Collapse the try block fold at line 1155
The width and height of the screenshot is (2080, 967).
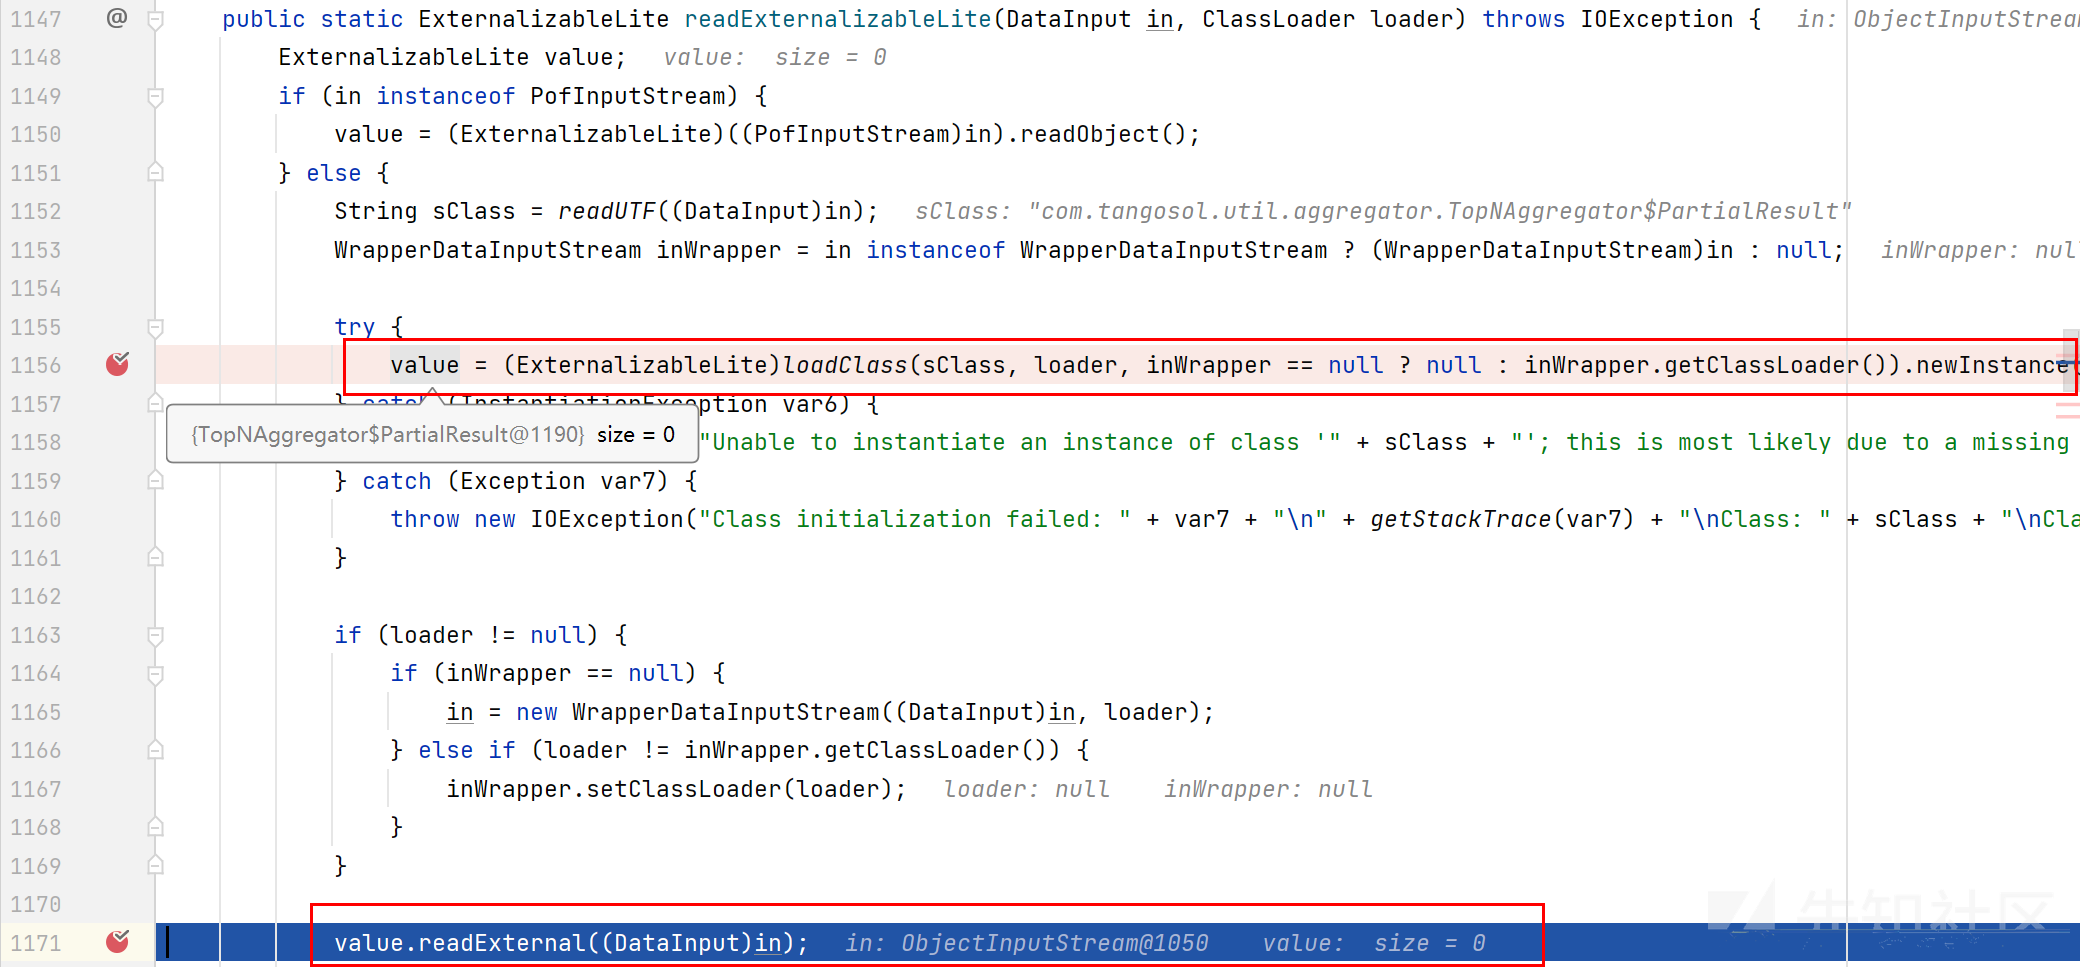click(x=155, y=327)
